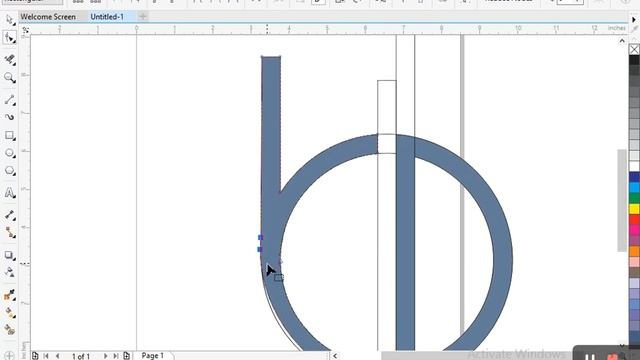Screen dimensions: 640x360
Task: Add a page before the current page
Action: [x=35, y=356]
